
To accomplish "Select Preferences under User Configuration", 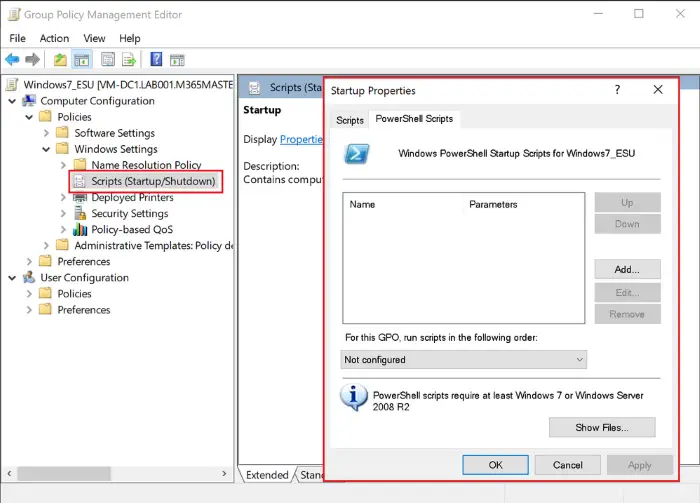I will click(83, 310).
